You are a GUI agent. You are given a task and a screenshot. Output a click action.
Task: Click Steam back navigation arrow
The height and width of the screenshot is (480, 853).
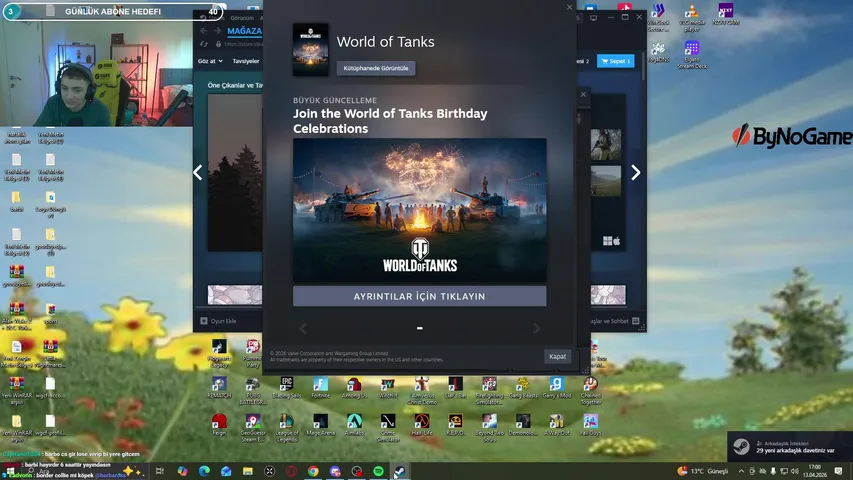point(204,31)
